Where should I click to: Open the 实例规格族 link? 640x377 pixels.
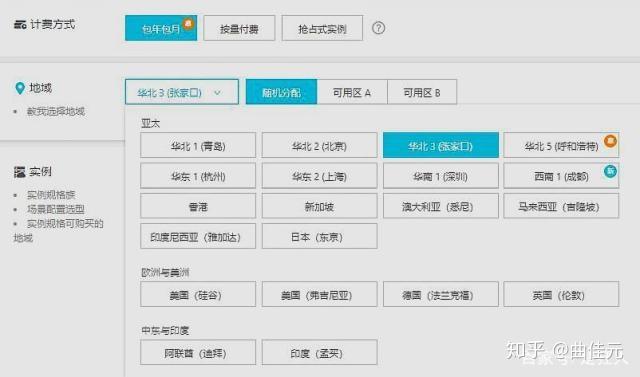pos(51,195)
